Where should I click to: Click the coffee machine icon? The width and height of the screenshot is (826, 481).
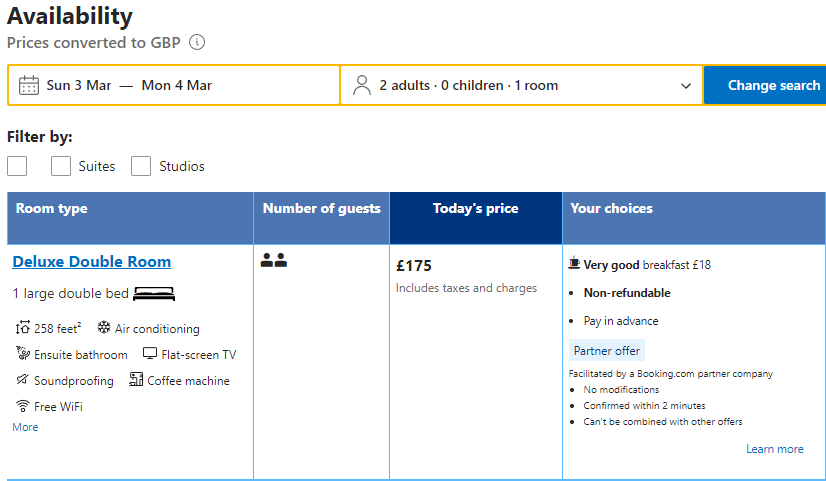[x=136, y=380]
